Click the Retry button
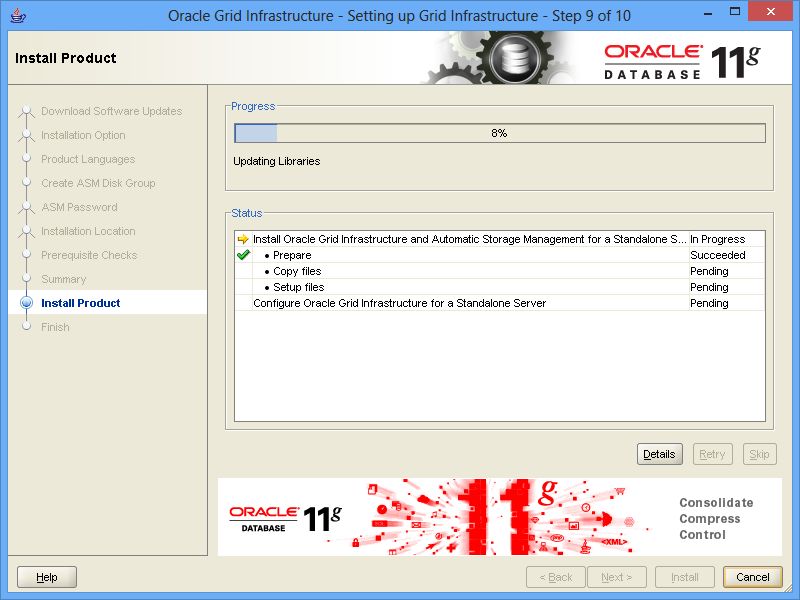 pyautogui.click(x=712, y=454)
